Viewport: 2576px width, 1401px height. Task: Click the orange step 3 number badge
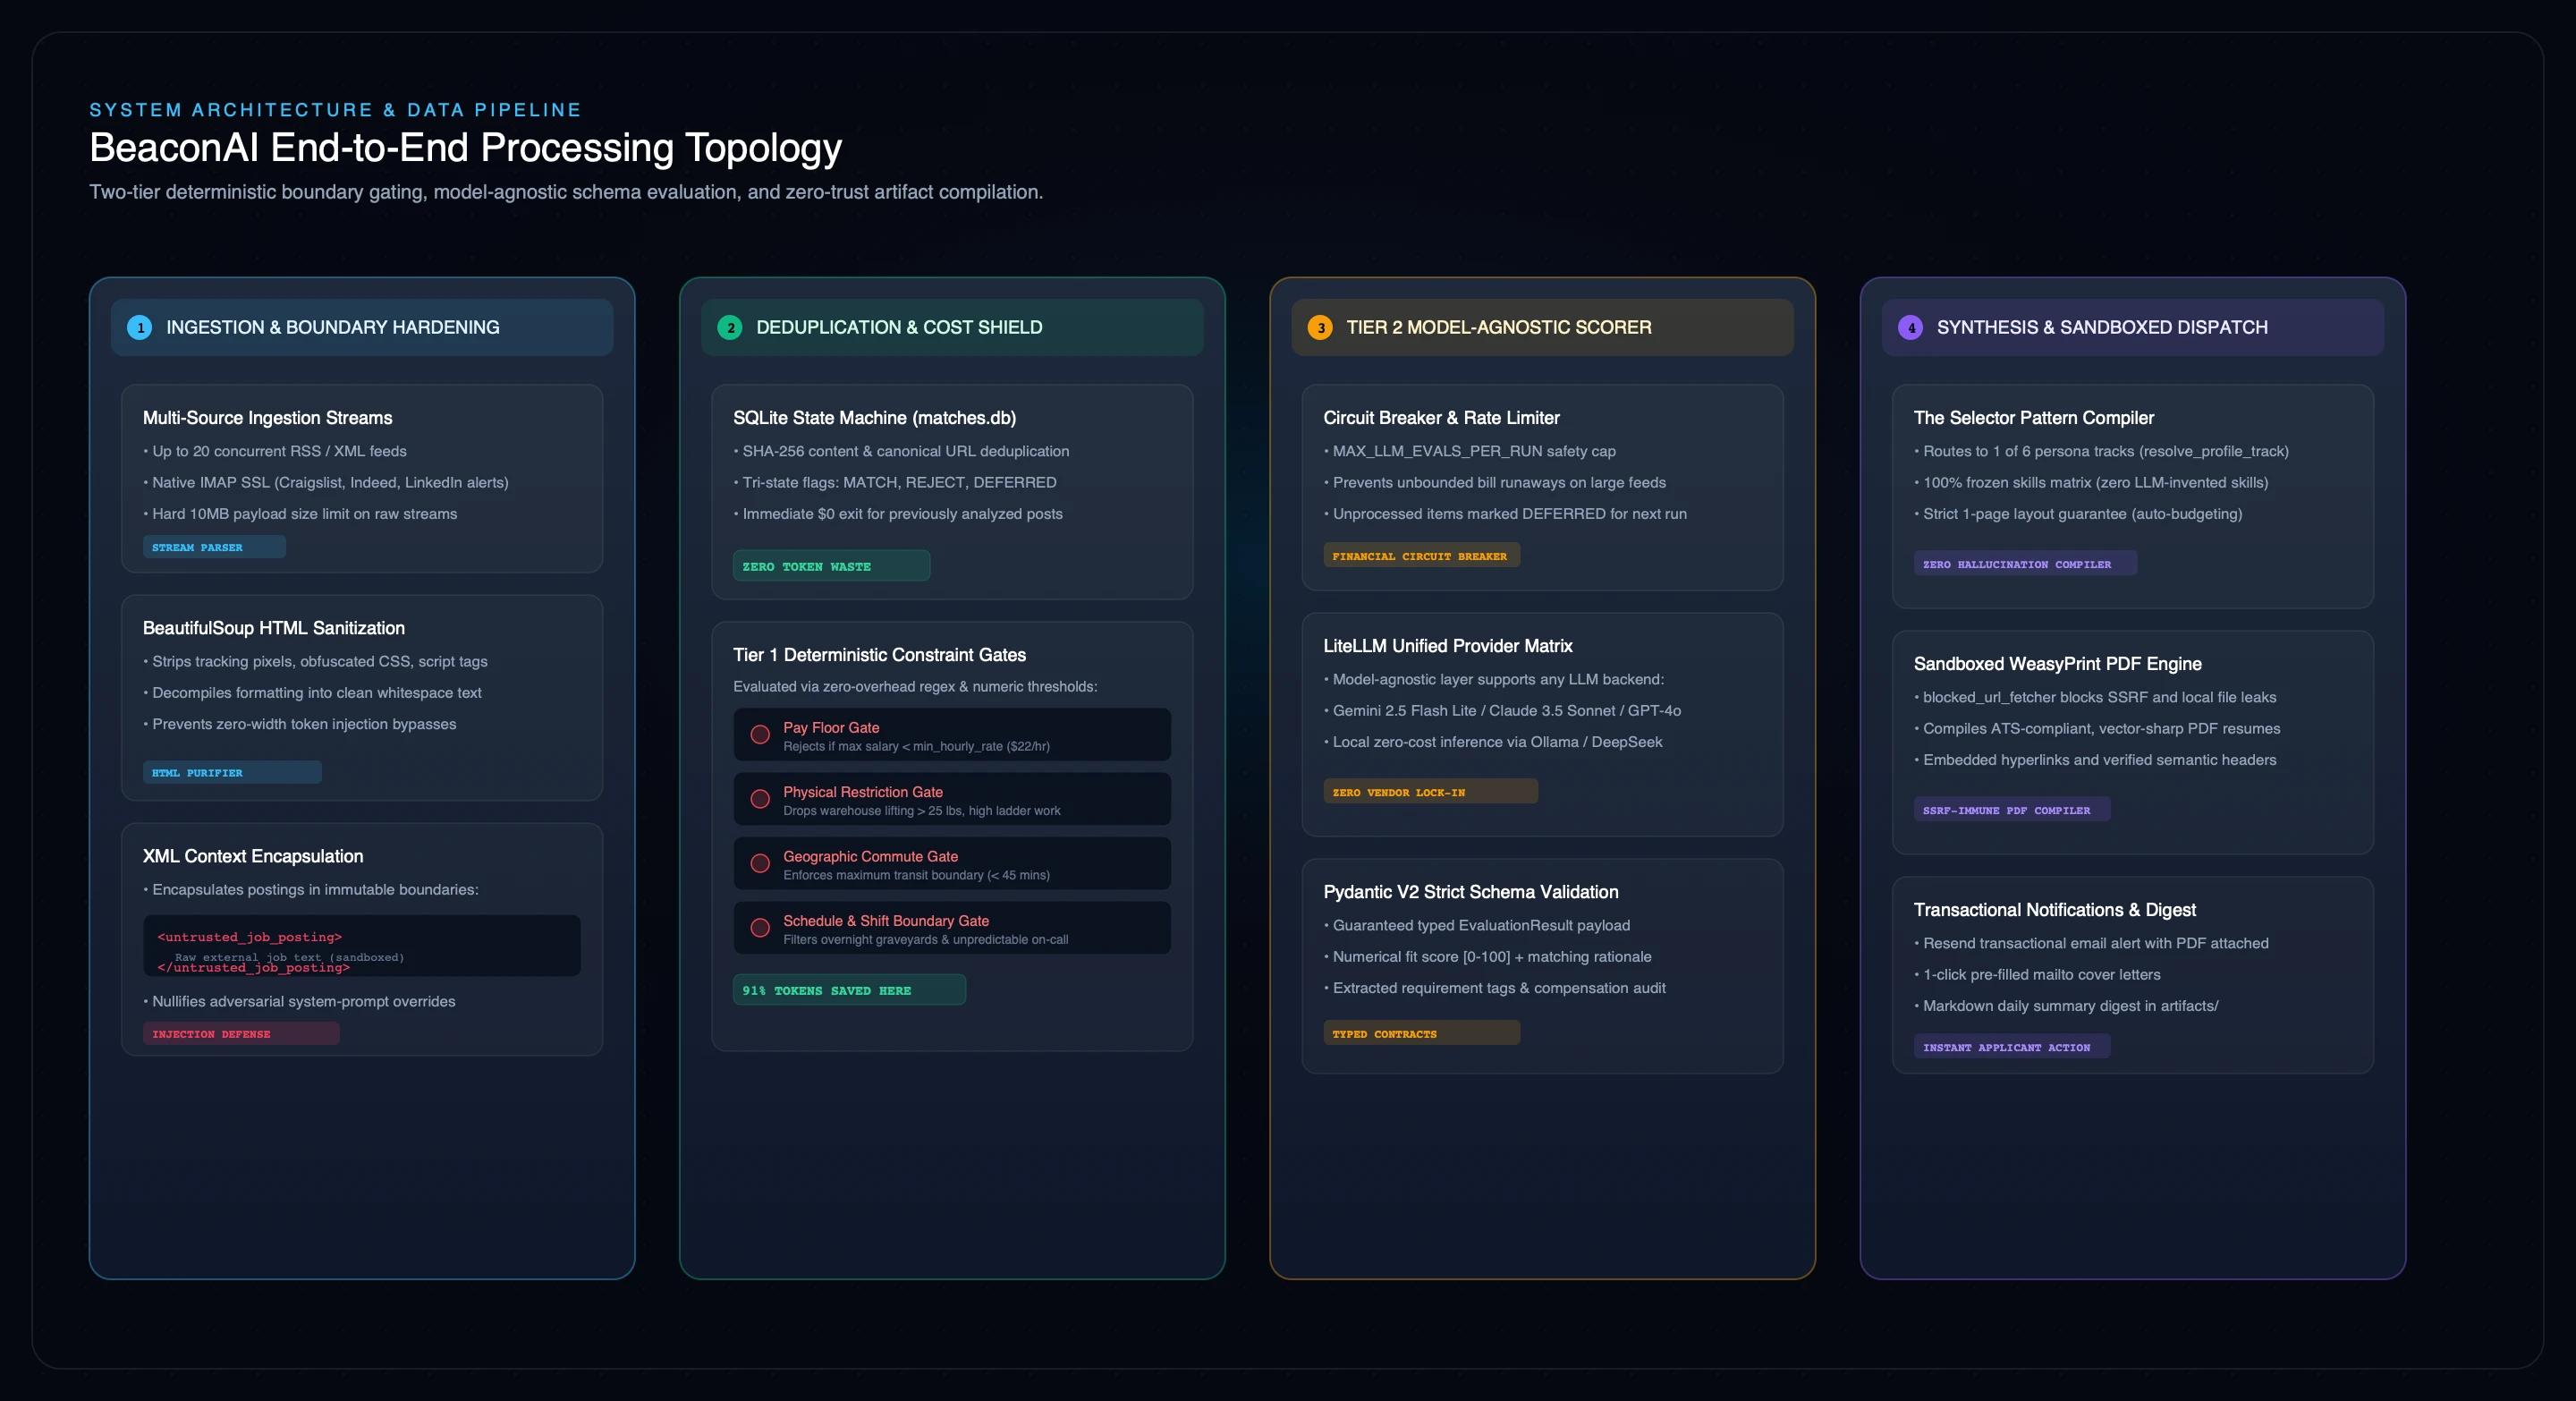(x=1320, y=327)
